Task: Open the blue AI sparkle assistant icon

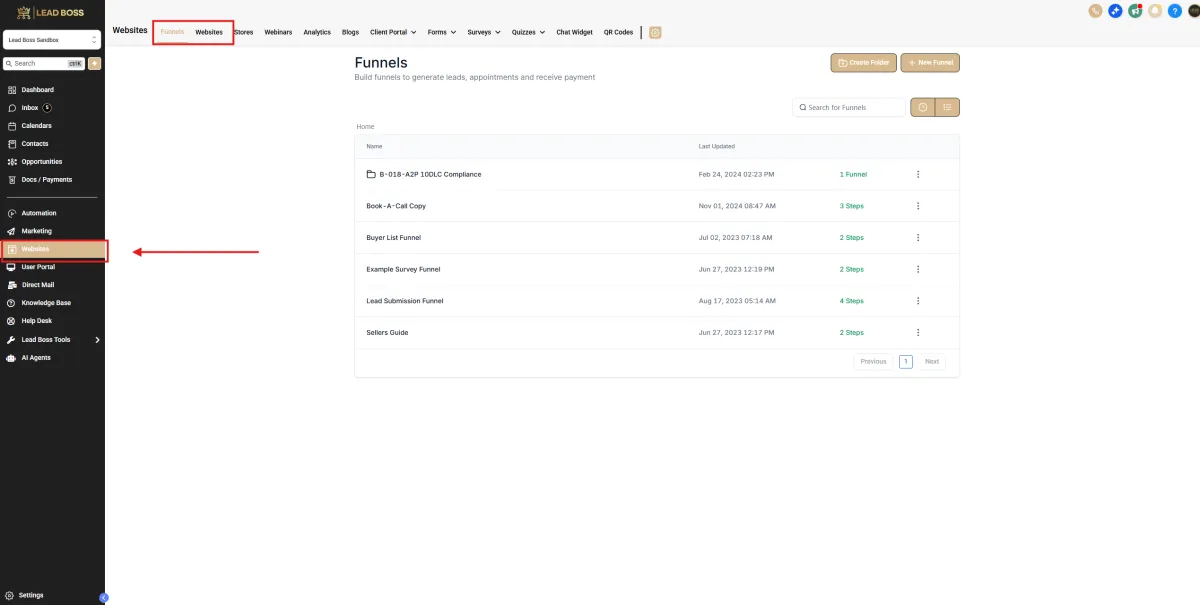Action: click(x=1116, y=11)
